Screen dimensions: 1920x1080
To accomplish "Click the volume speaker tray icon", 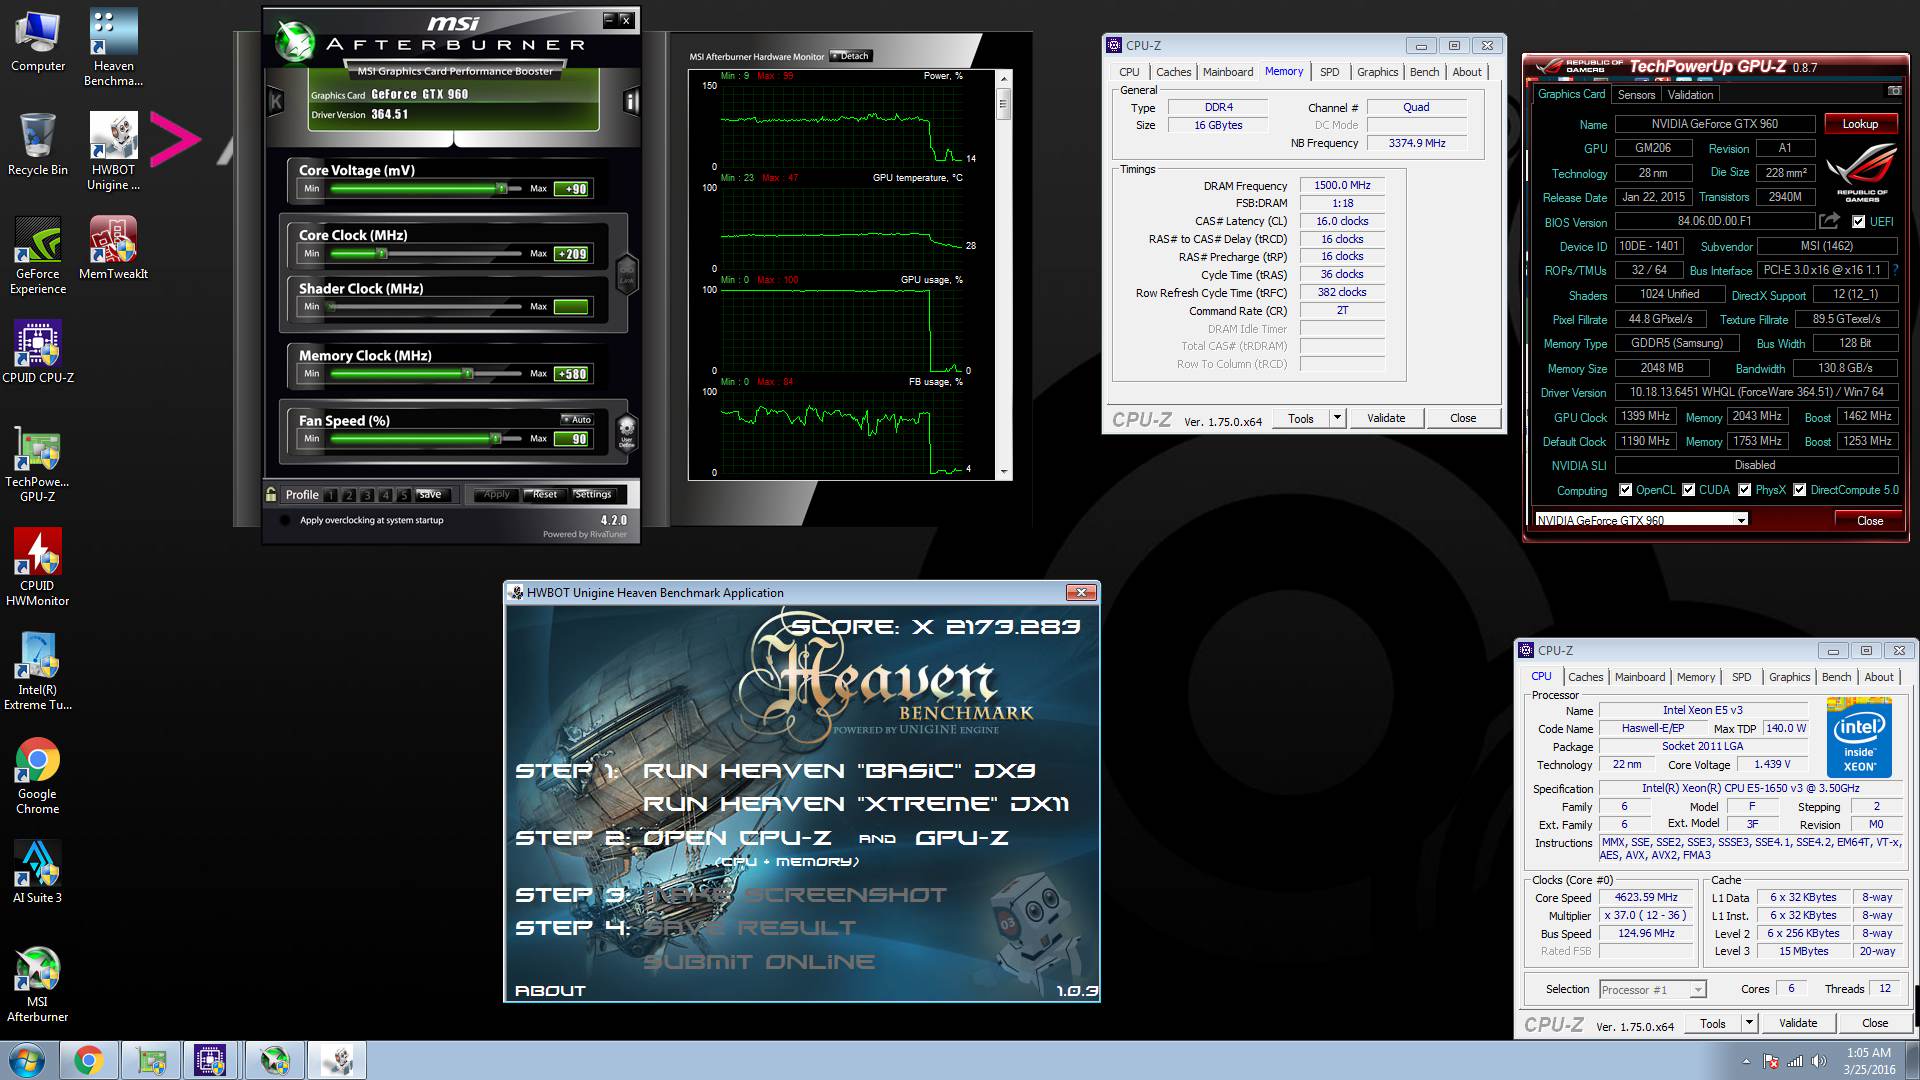I will tap(1818, 1061).
